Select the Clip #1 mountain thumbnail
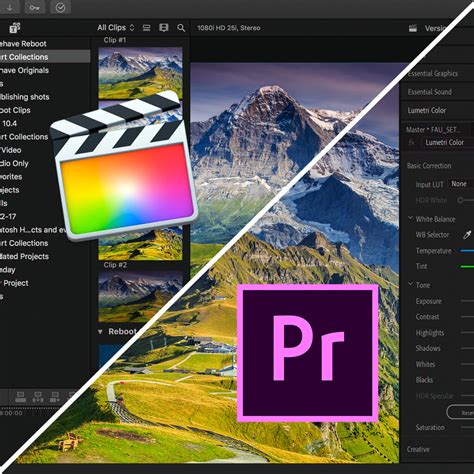This screenshot has height=474, width=474. [x=140, y=73]
